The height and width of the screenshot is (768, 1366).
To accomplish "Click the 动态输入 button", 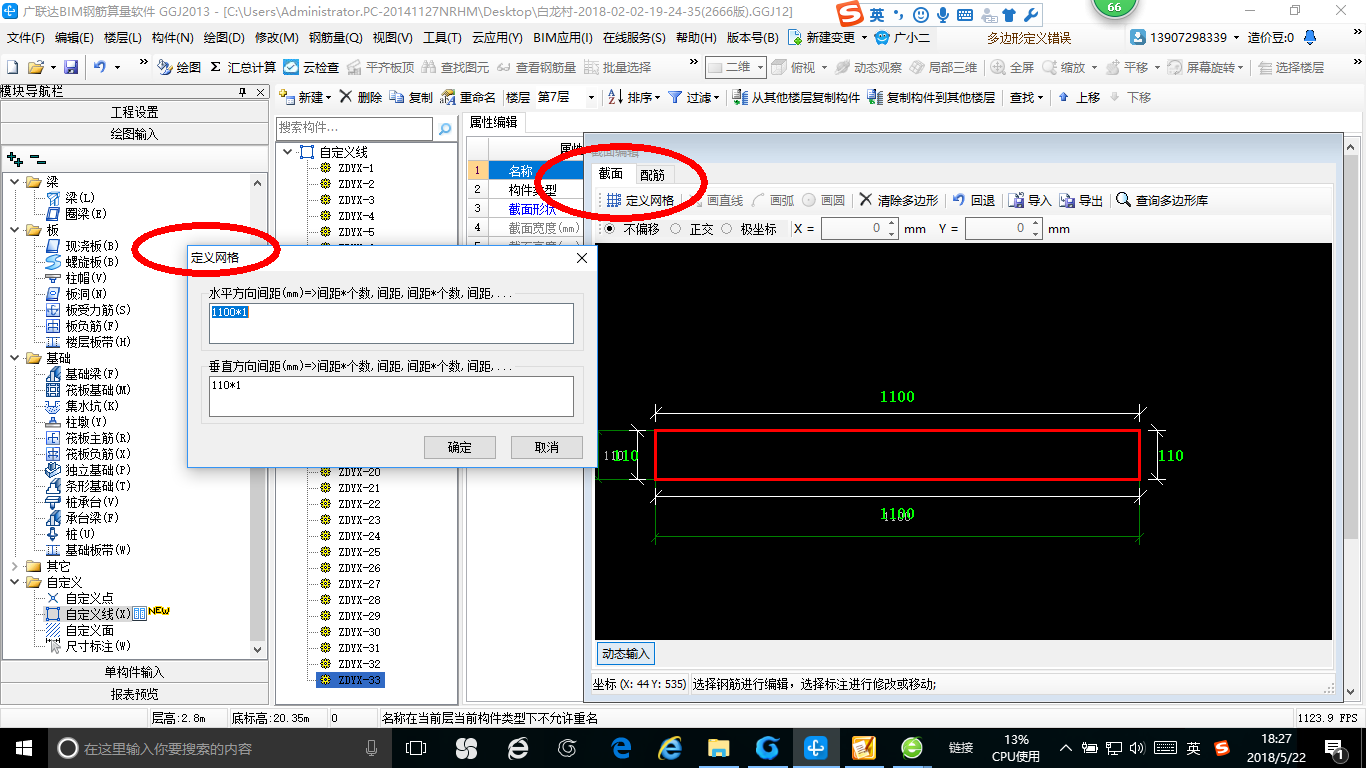I will (626, 654).
